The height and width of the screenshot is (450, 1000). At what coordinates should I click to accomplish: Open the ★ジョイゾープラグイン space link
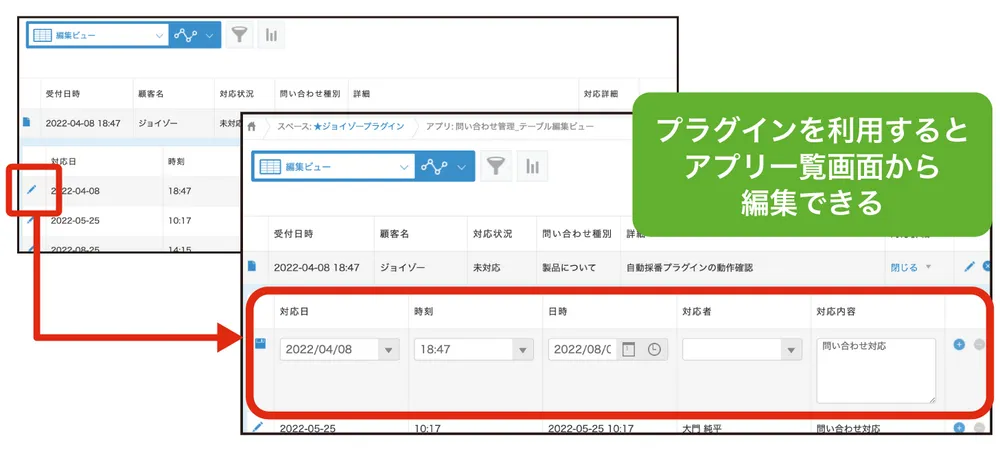click(359, 127)
